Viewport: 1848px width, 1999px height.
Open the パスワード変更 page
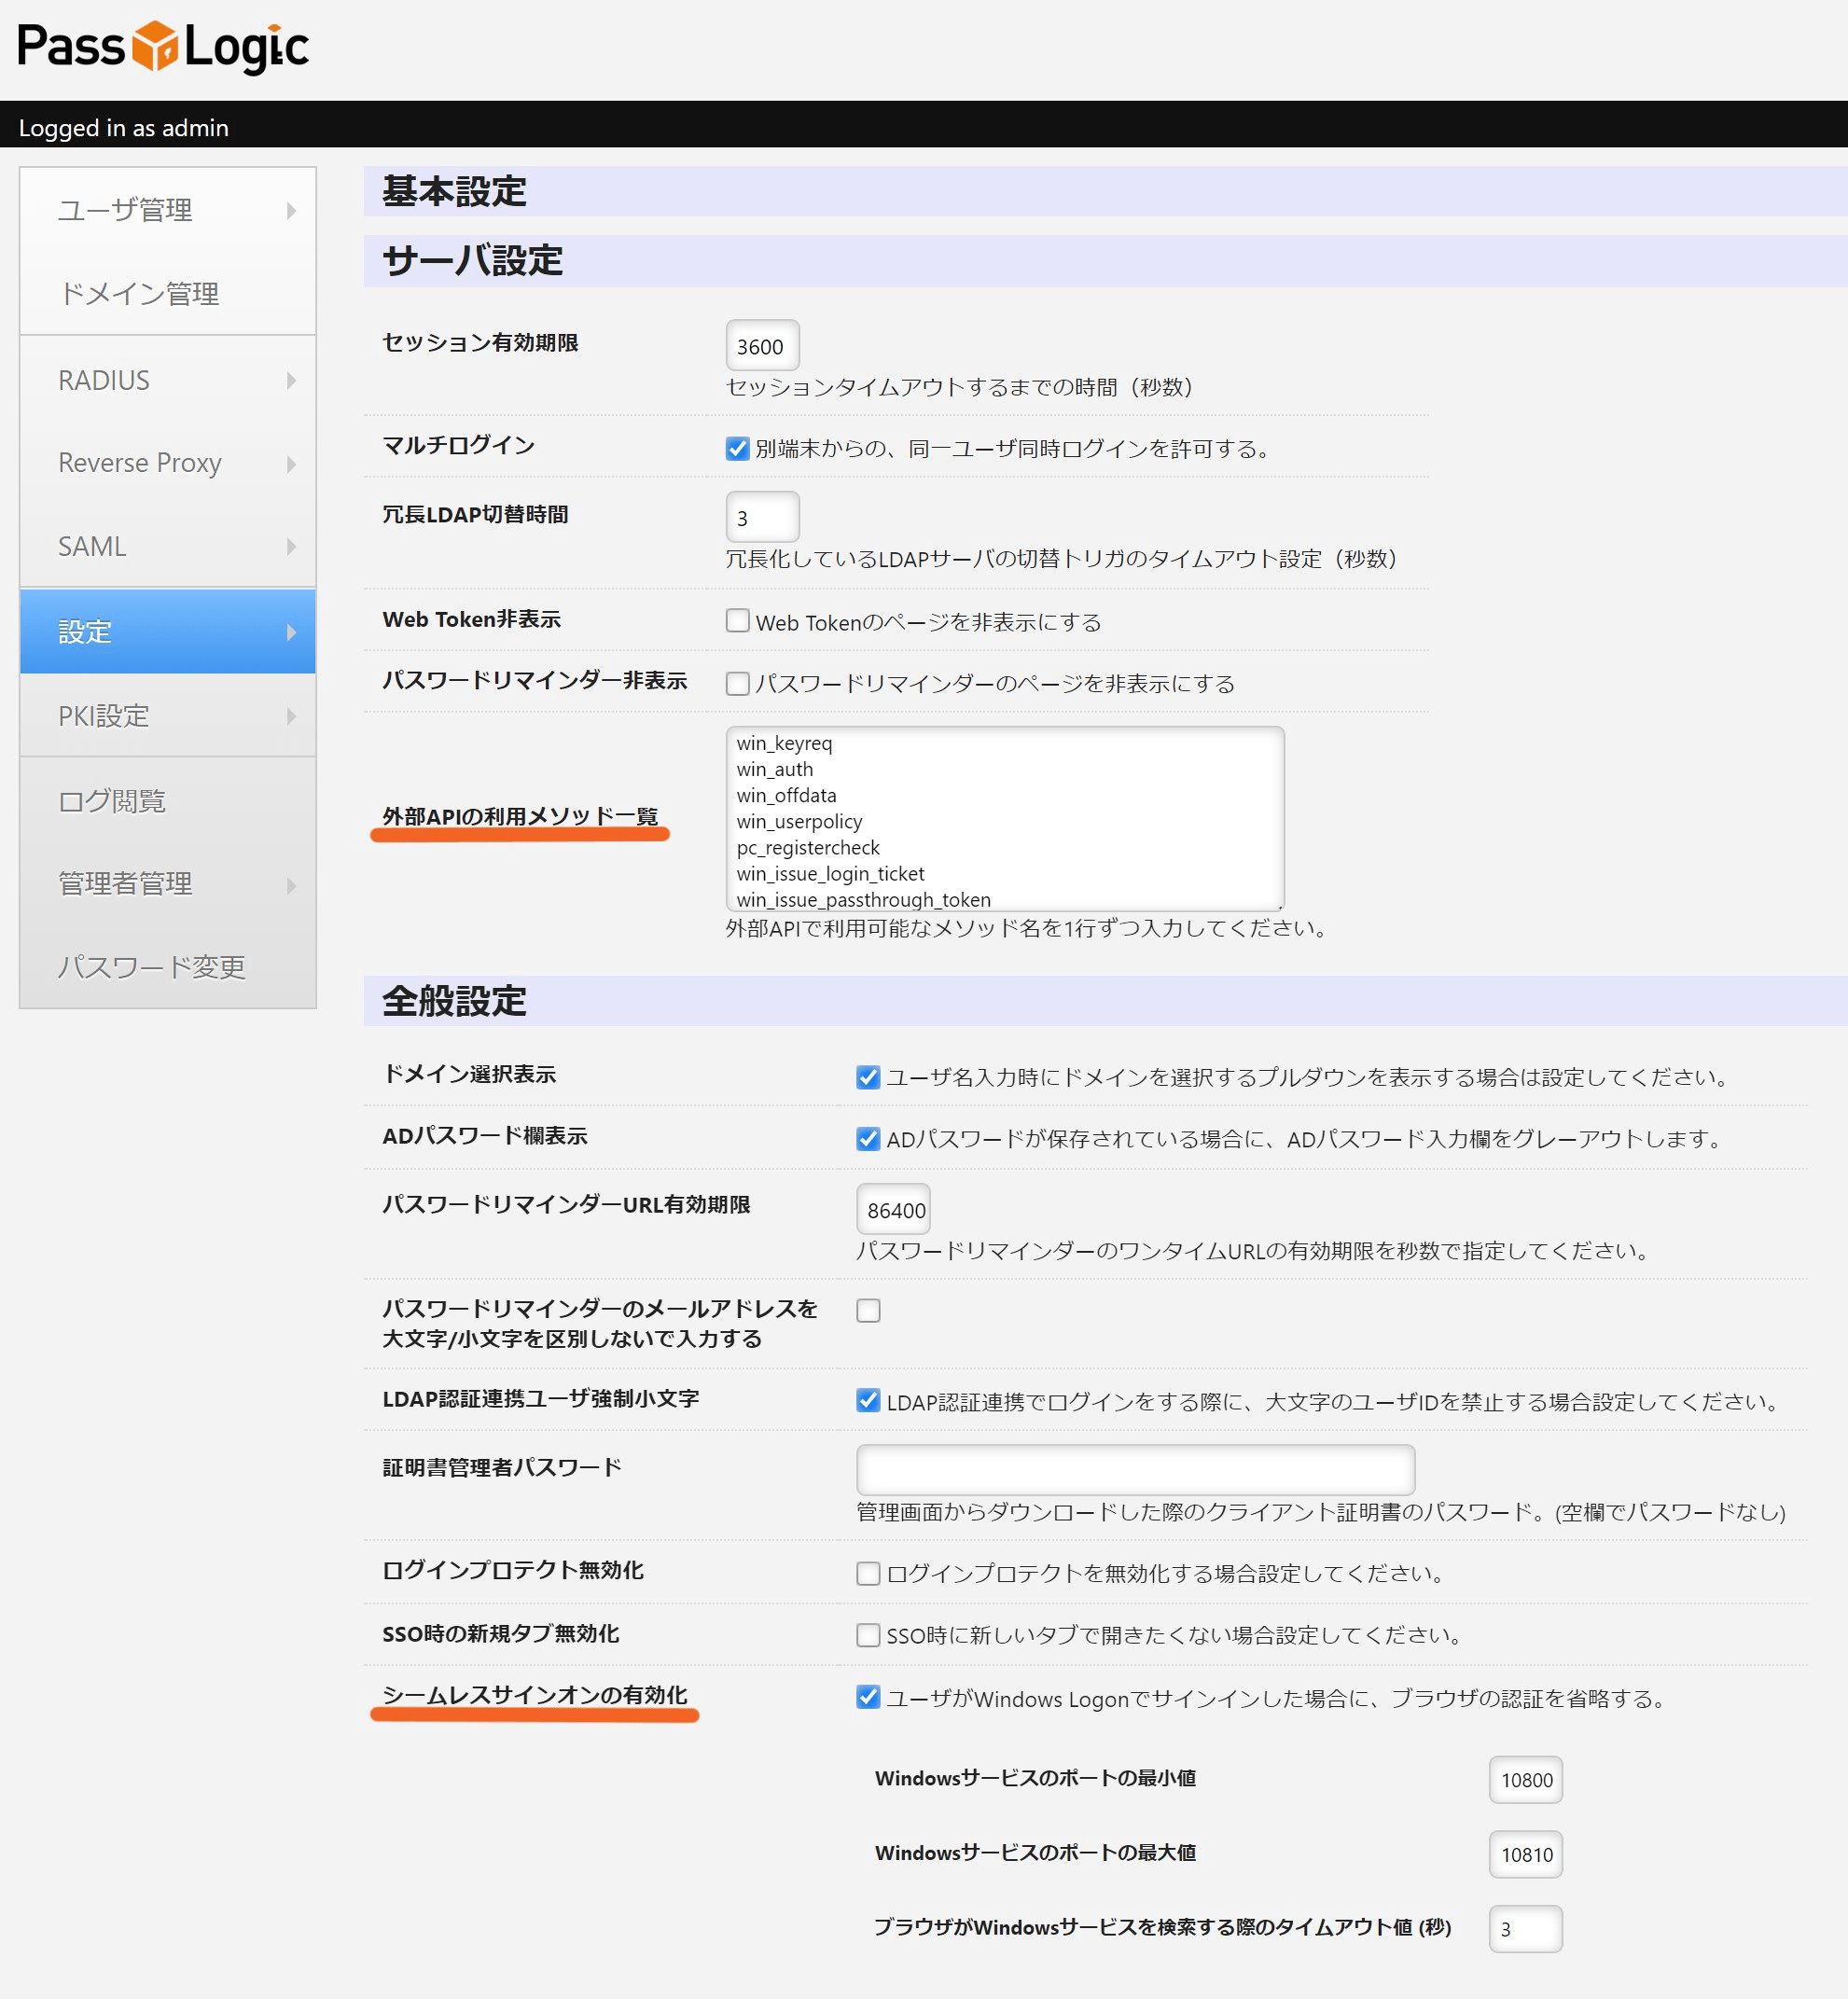151,967
